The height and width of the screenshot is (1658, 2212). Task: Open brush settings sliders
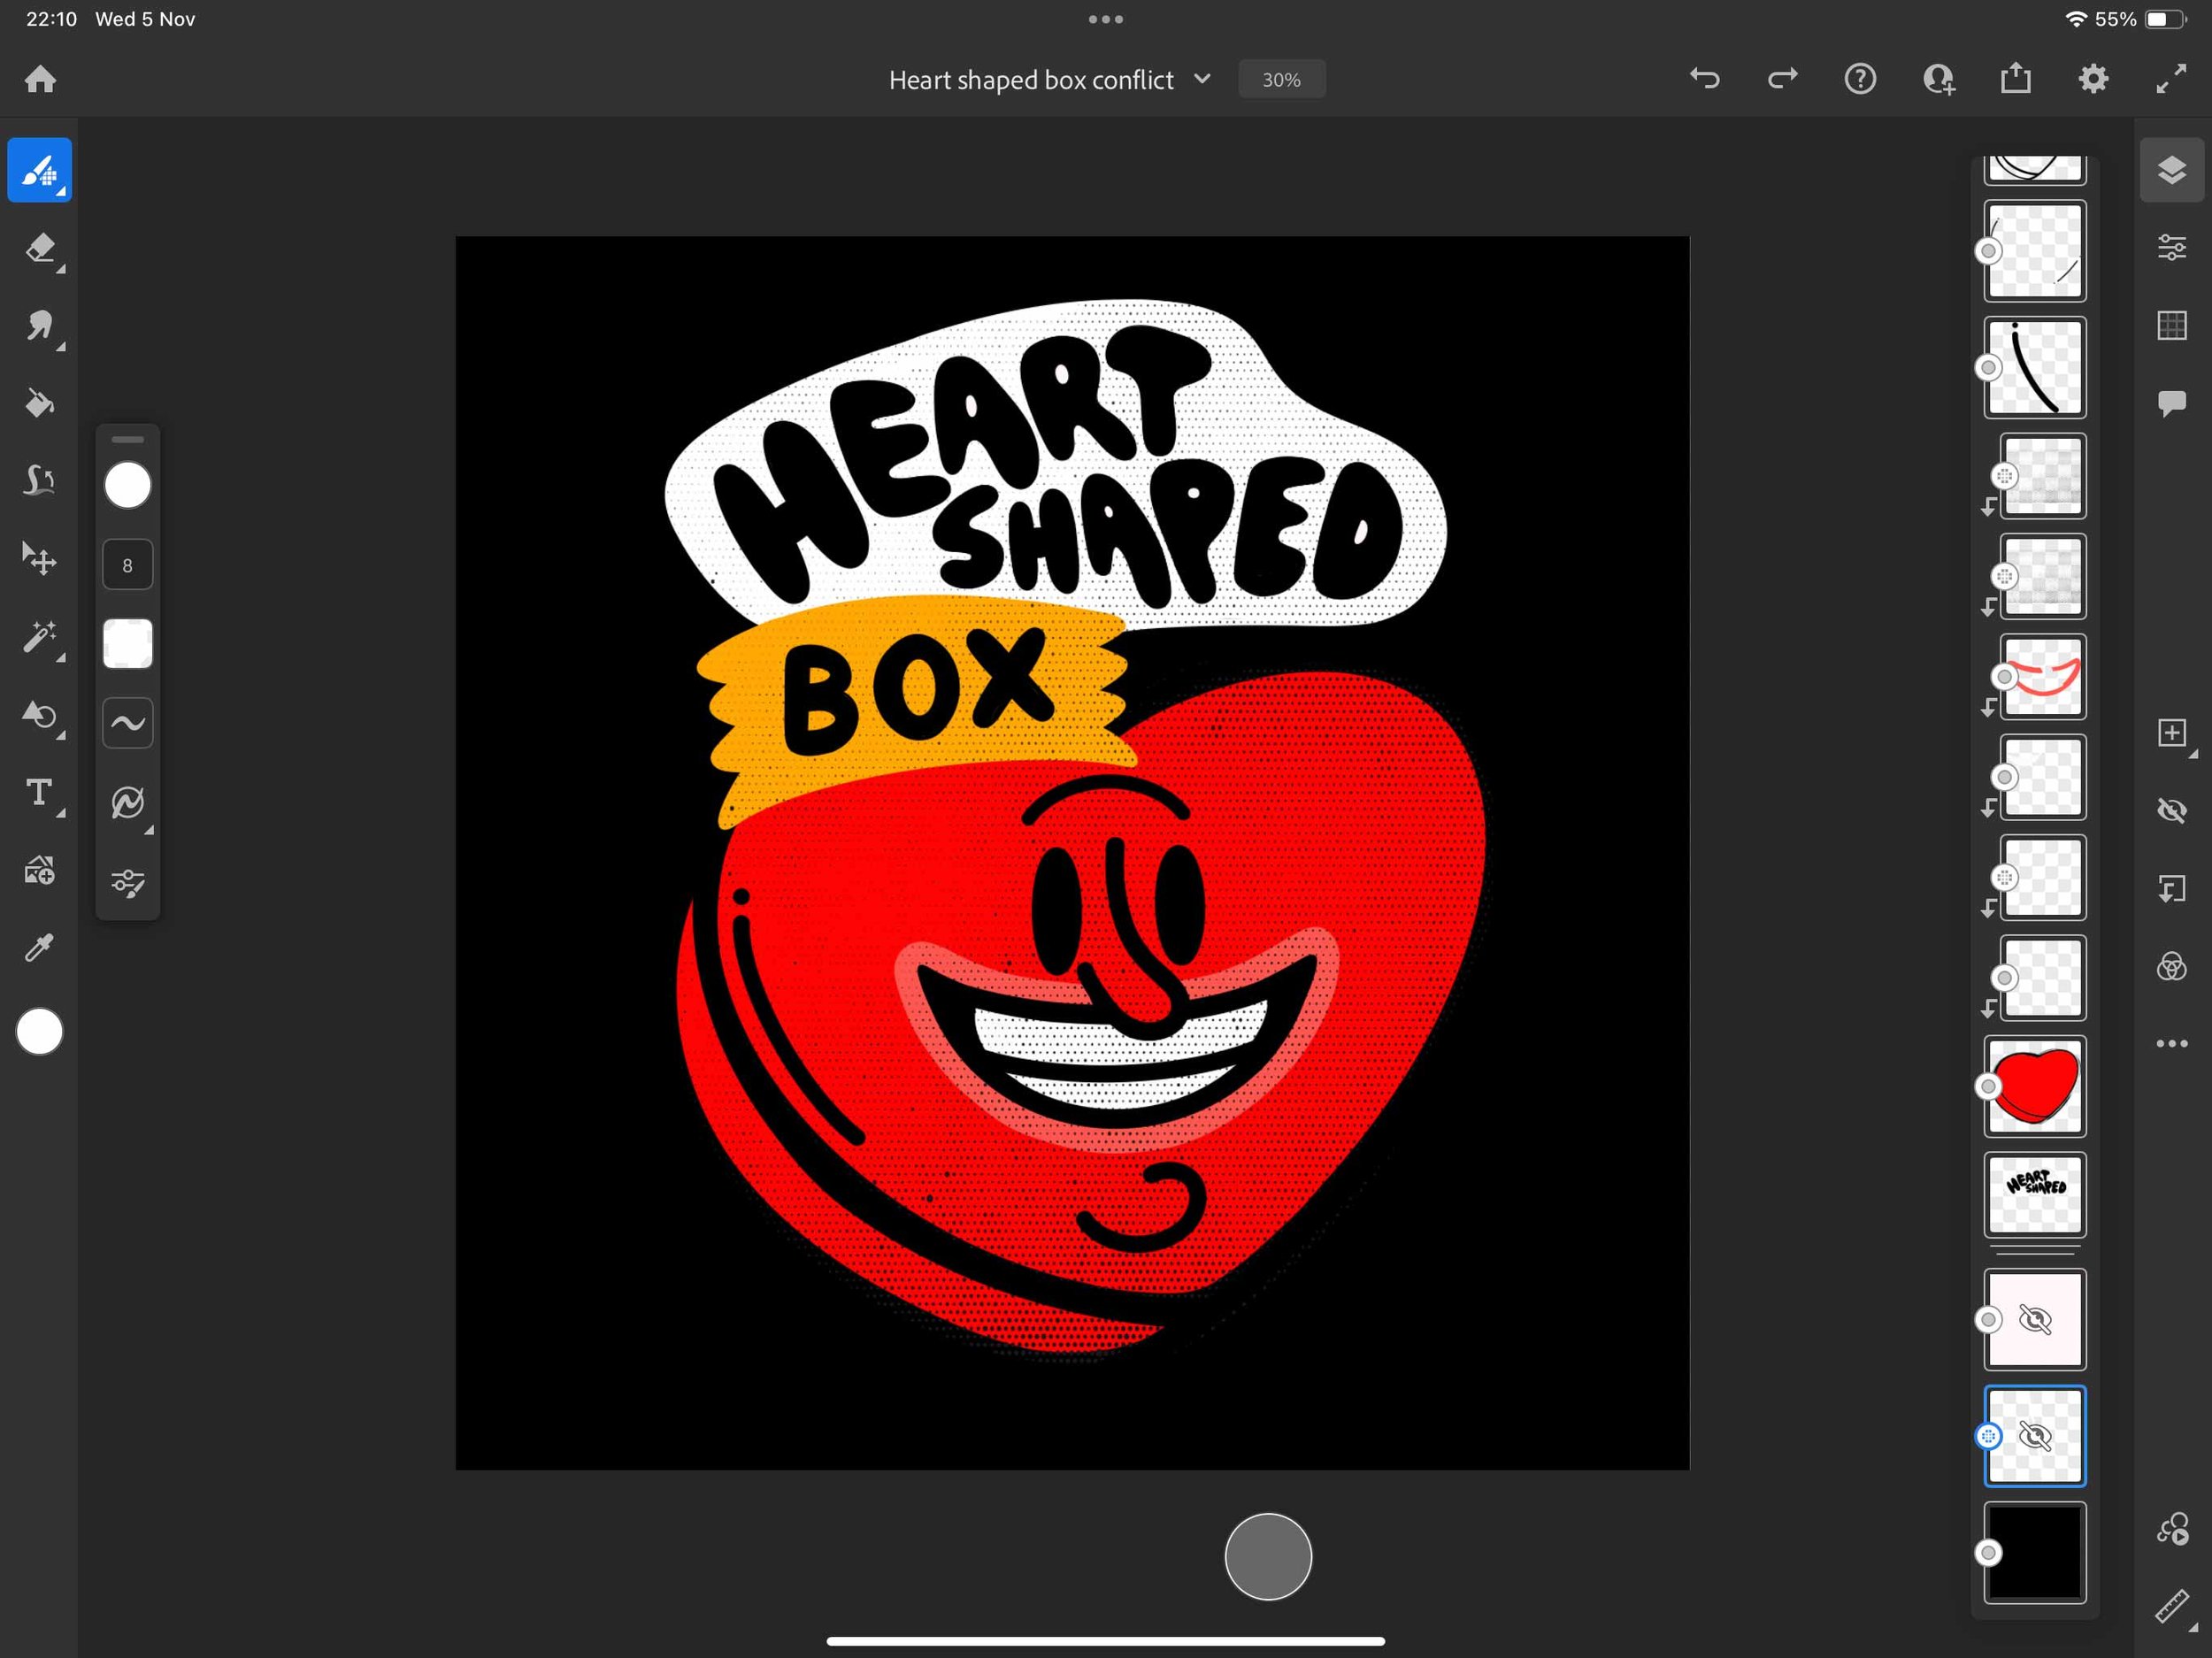point(128,883)
